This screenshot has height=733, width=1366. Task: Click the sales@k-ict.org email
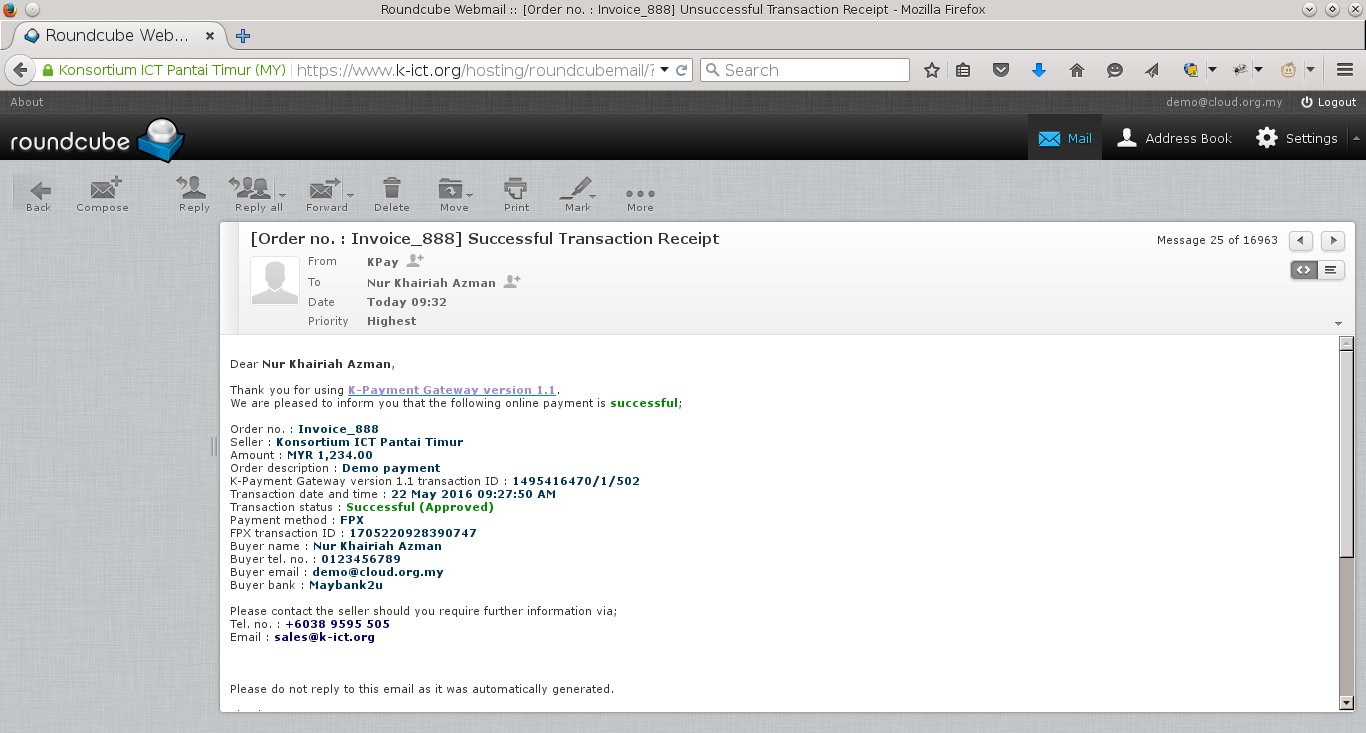coord(325,637)
